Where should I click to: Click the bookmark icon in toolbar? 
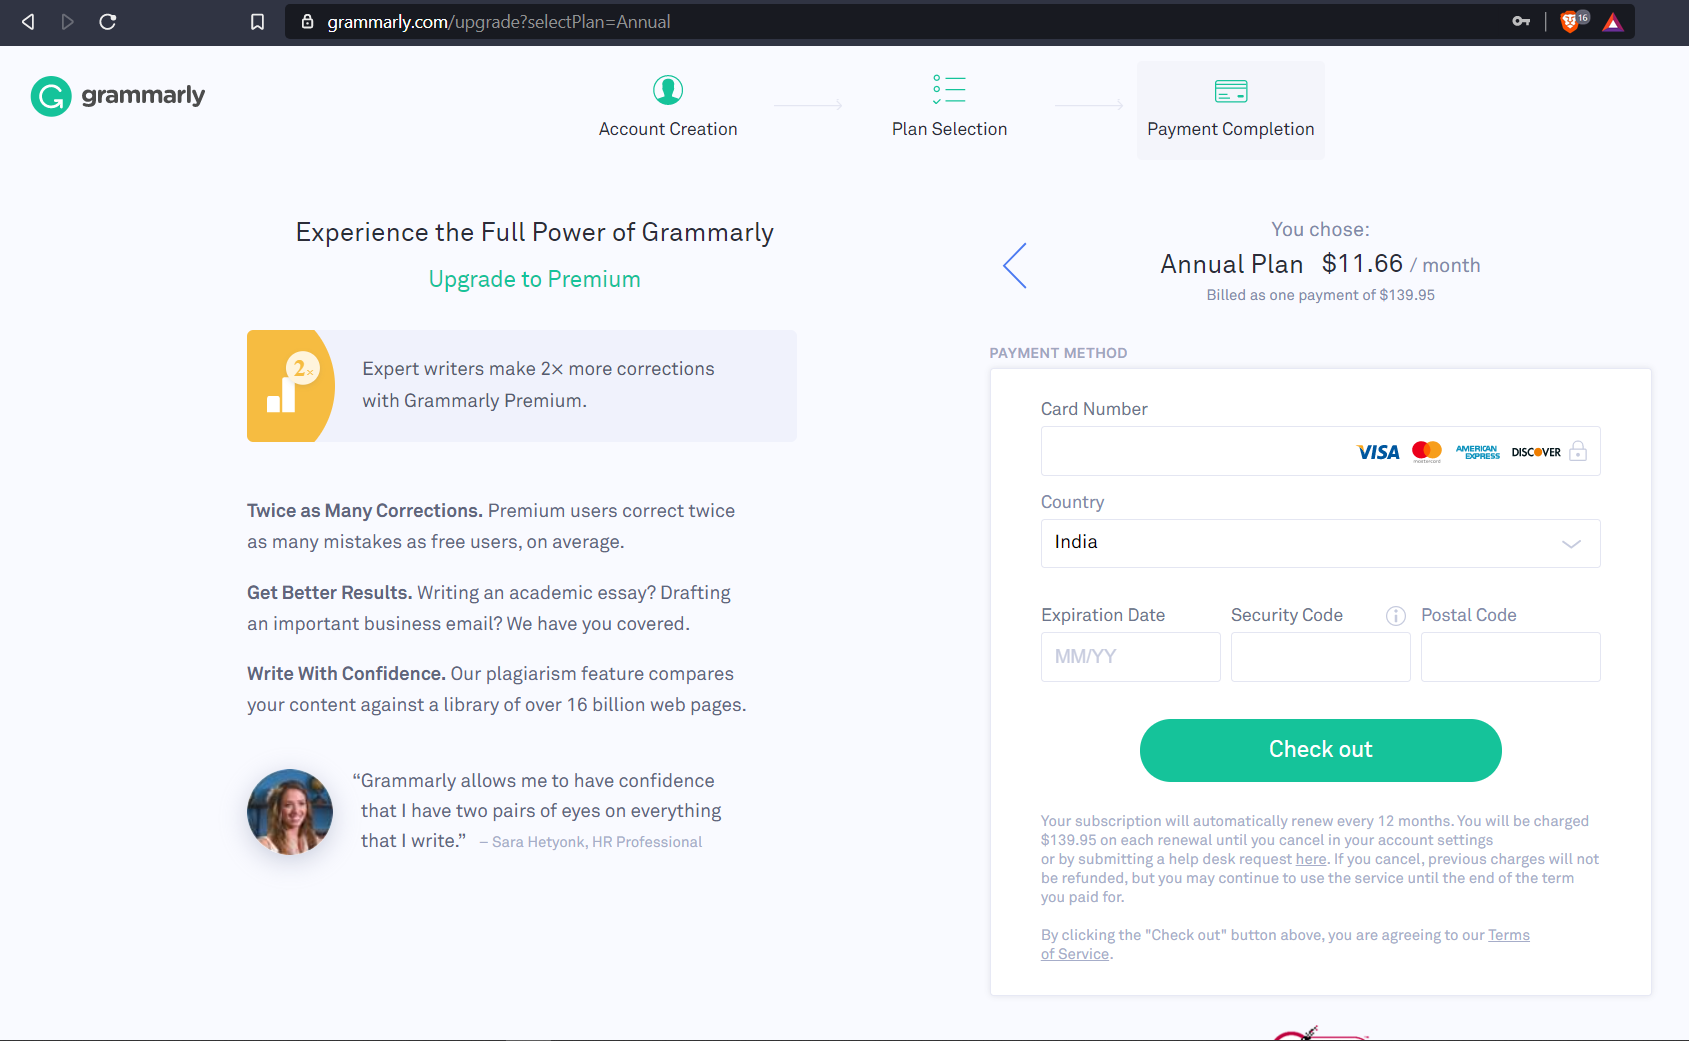tap(257, 21)
